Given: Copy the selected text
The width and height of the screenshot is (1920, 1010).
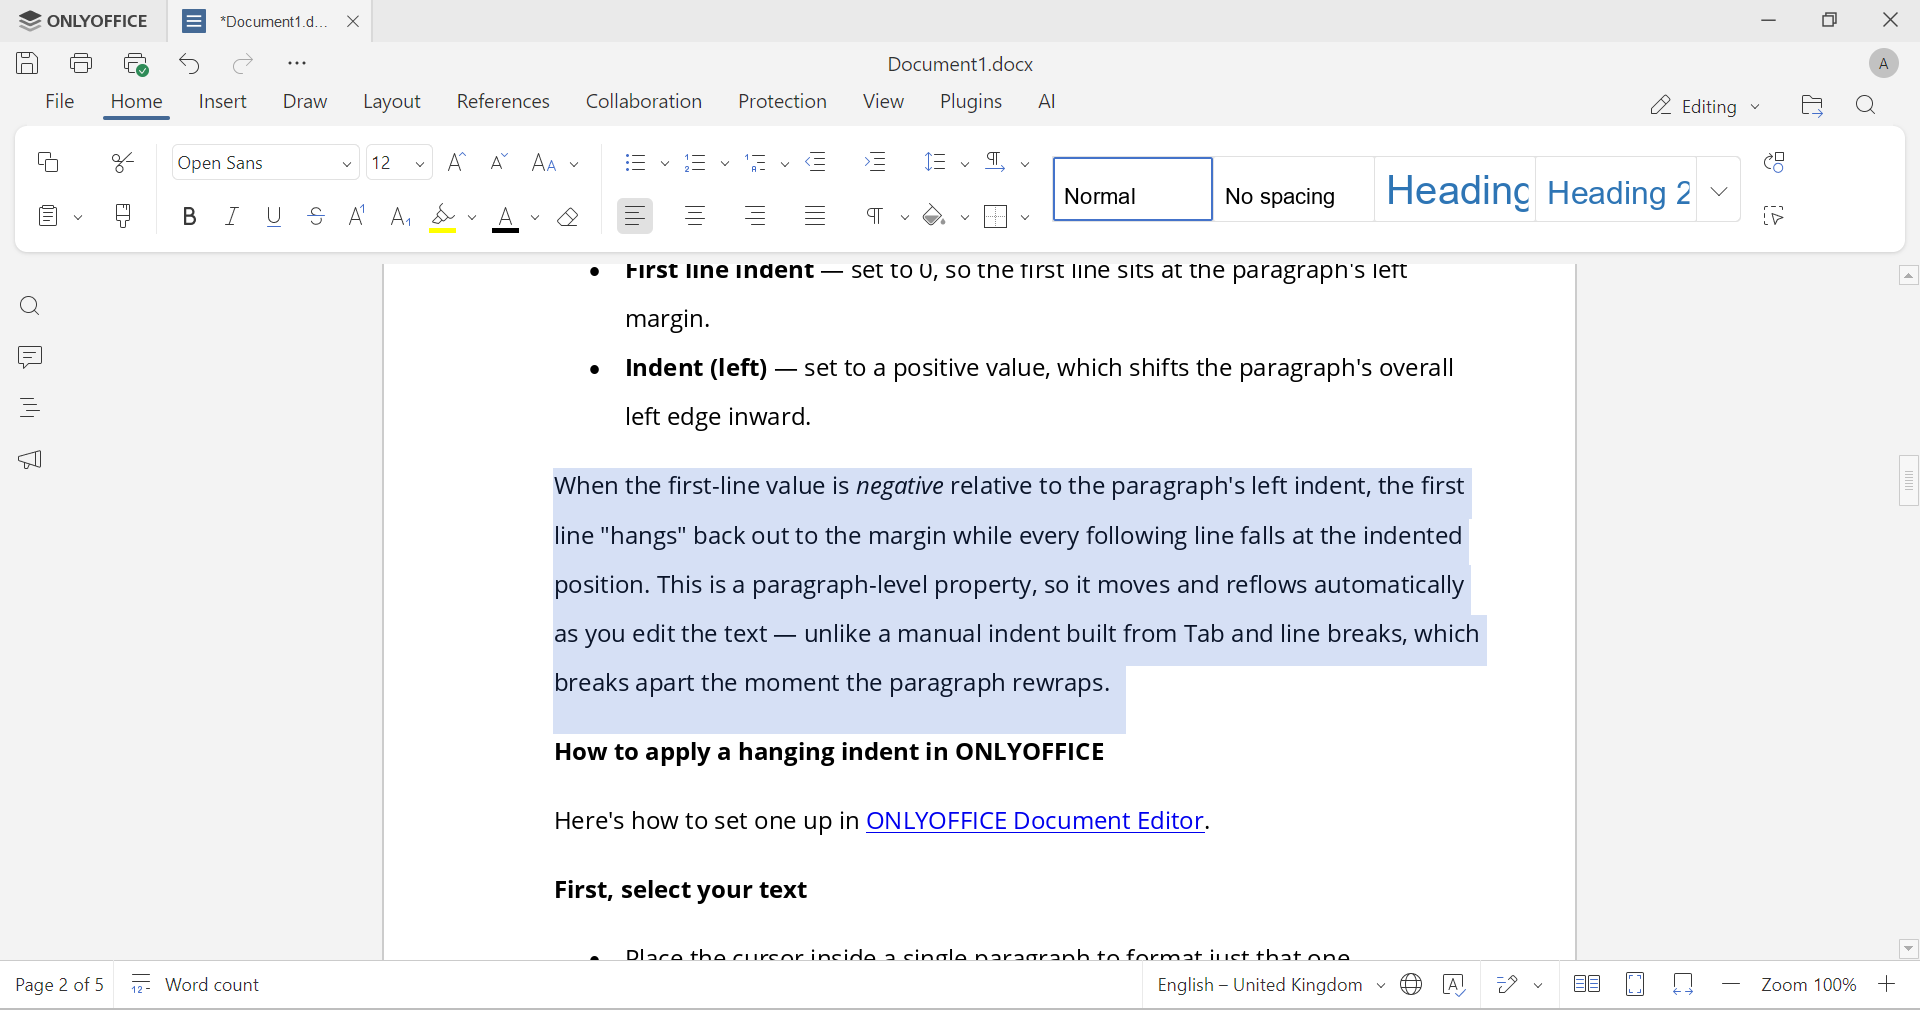Looking at the screenshot, I should [x=48, y=162].
